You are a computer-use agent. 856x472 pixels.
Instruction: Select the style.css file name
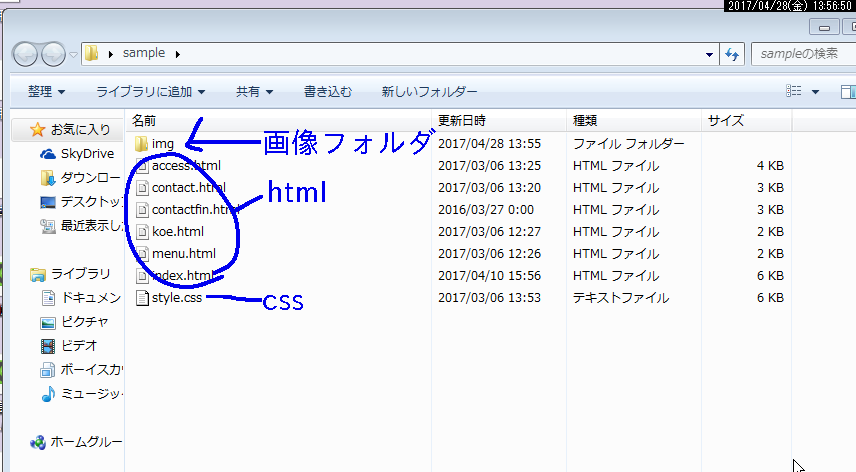point(177,298)
